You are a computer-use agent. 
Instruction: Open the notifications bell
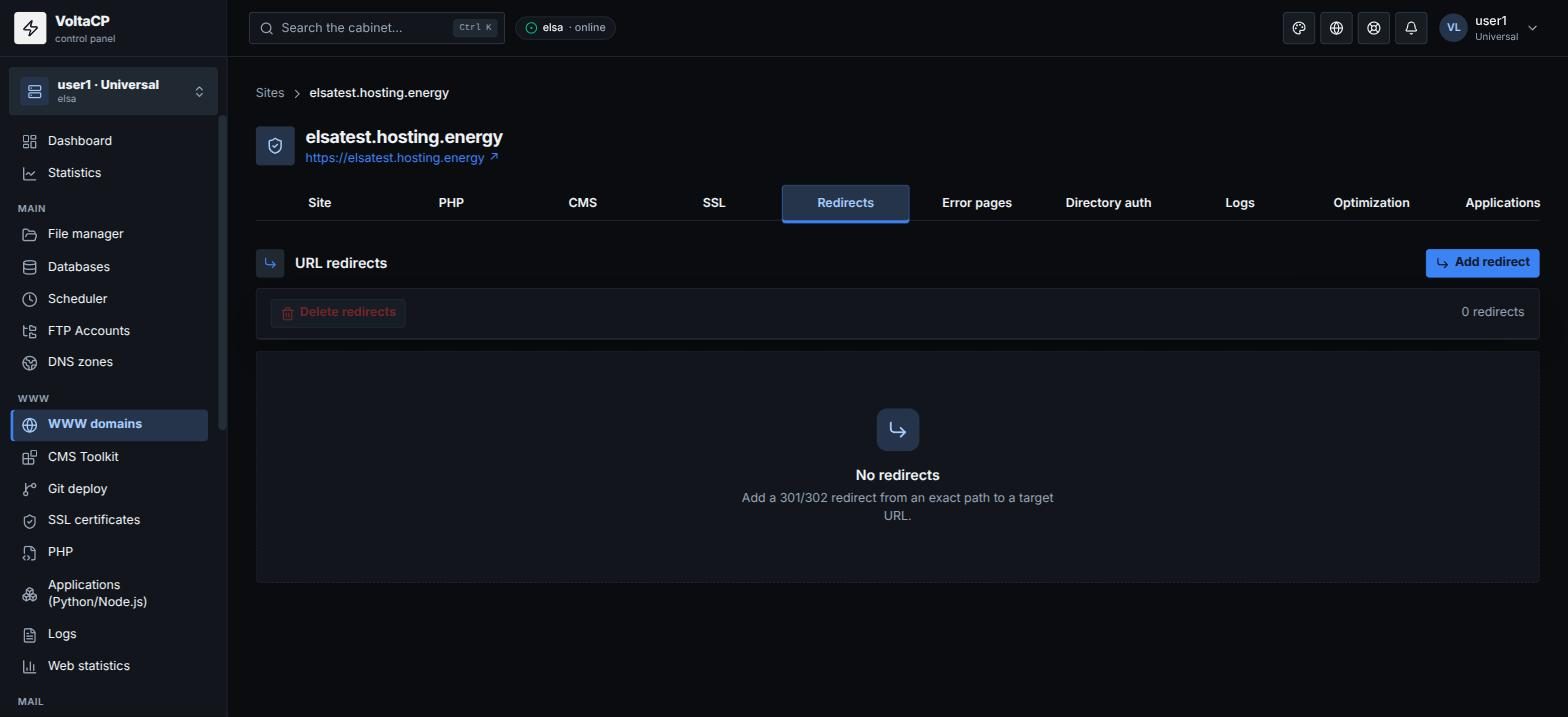(x=1411, y=28)
